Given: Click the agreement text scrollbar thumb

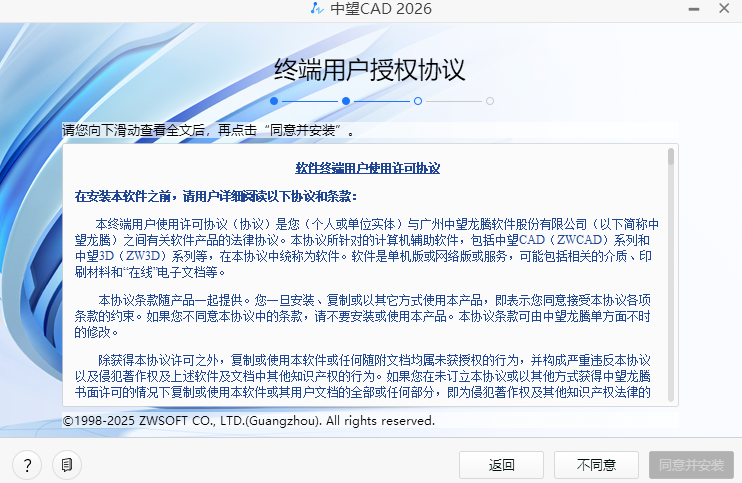Looking at the screenshot, I should (x=671, y=157).
